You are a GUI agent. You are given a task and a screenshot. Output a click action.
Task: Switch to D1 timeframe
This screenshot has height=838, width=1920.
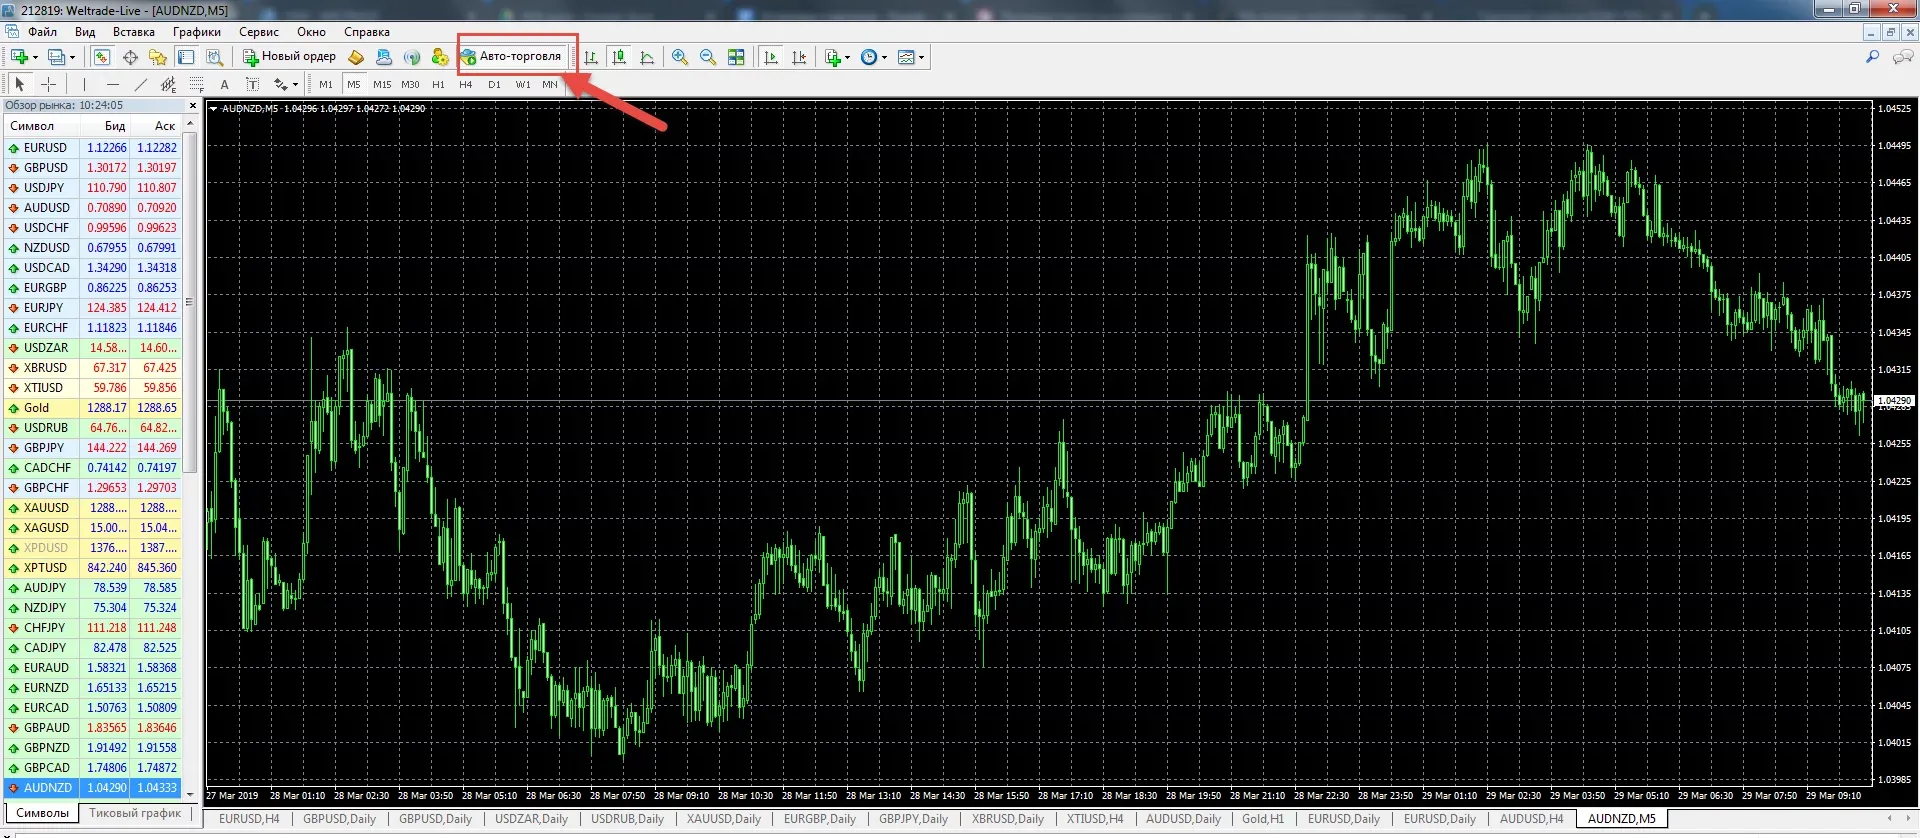pos(494,84)
